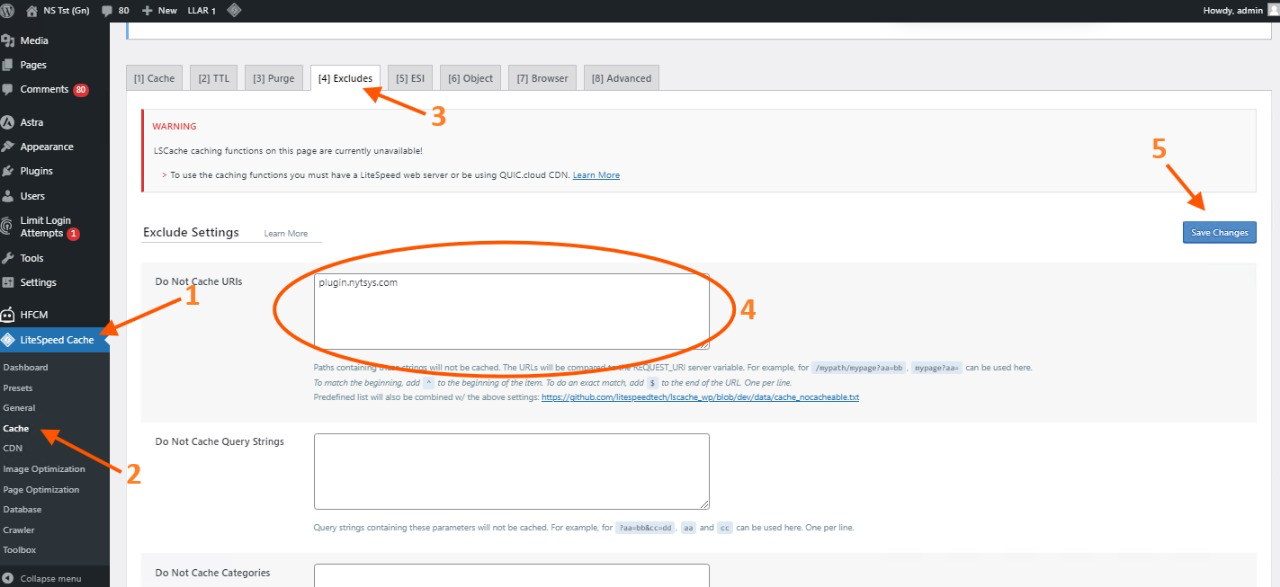Image resolution: width=1280 pixels, height=587 pixels.
Task: Open the cache_nocacheable.txt GitHub link
Action: pos(700,397)
